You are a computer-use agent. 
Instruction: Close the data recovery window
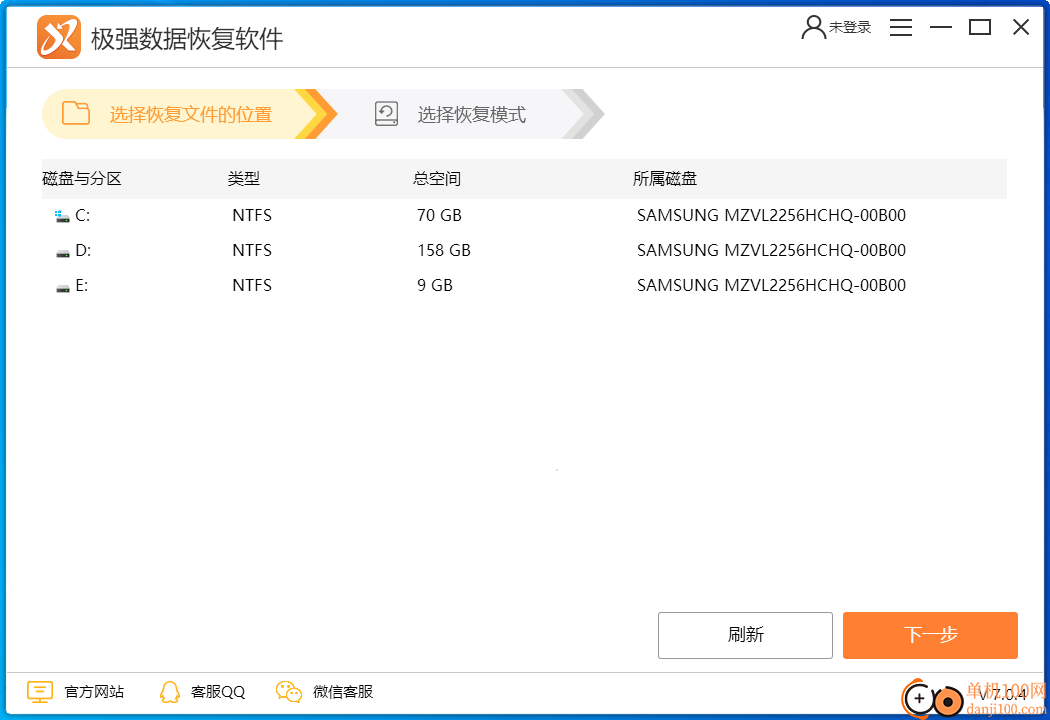pyautogui.click(x=1021, y=27)
